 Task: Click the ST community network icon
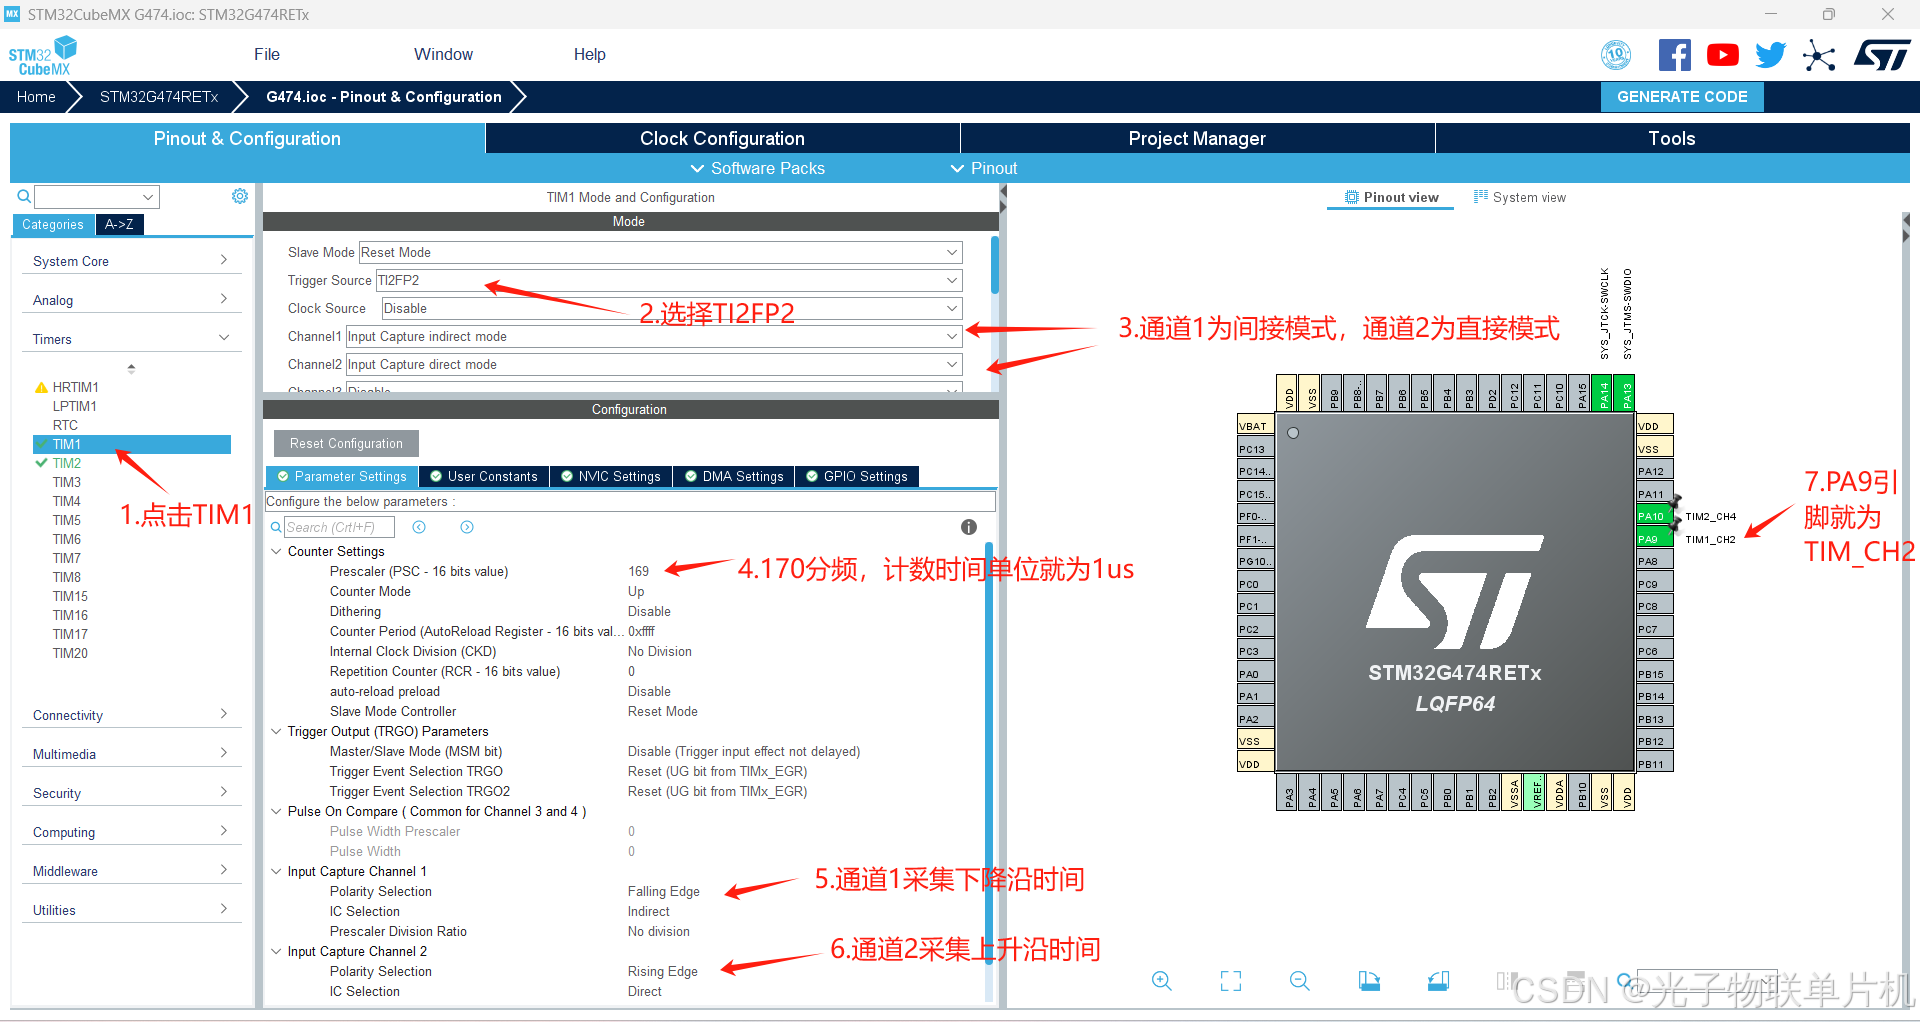point(1819,55)
